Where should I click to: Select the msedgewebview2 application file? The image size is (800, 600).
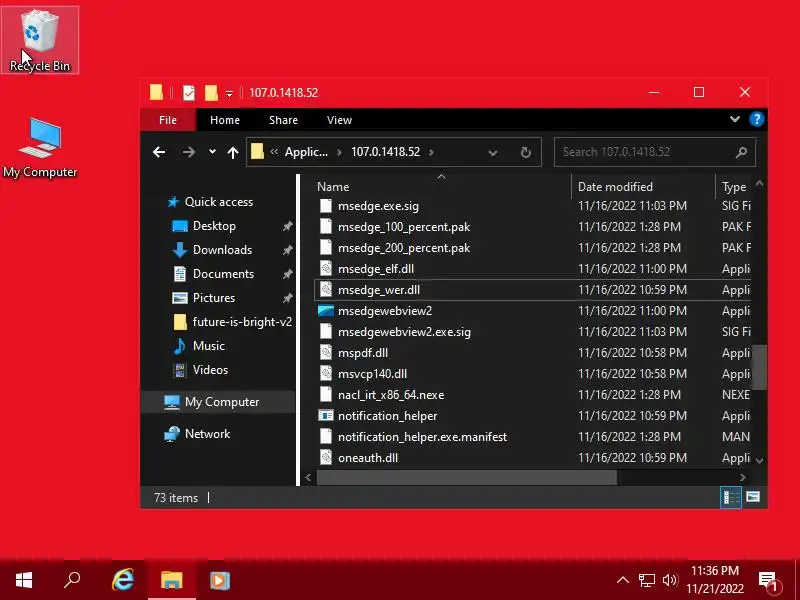(385, 311)
